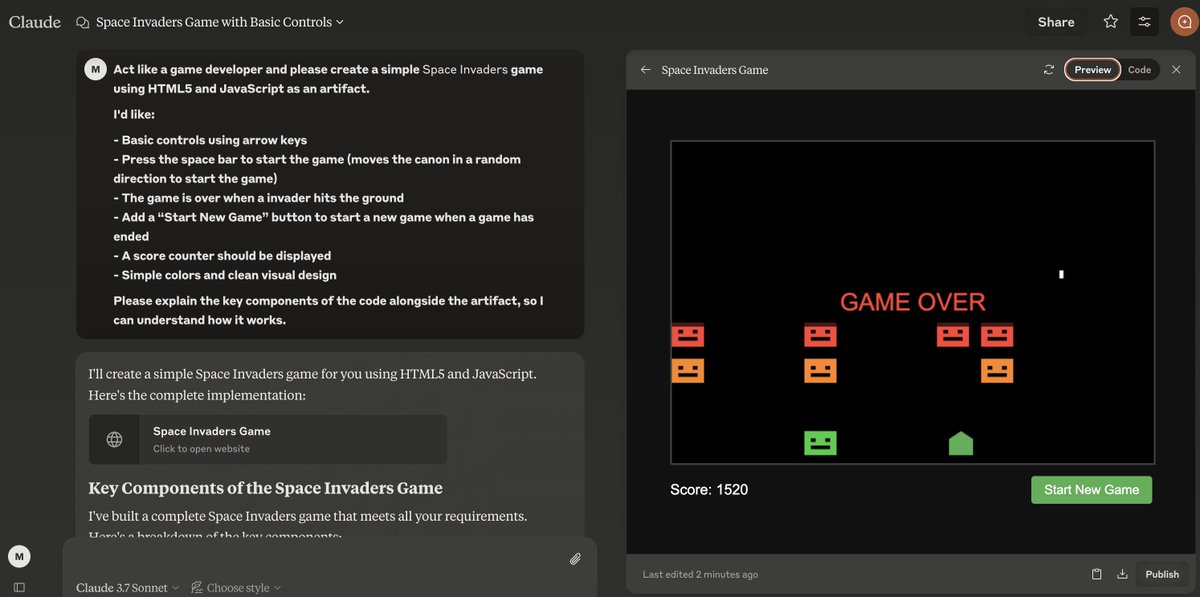The image size is (1200, 597).
Task: Close the artifact panel
Action: coord(1176,70)
